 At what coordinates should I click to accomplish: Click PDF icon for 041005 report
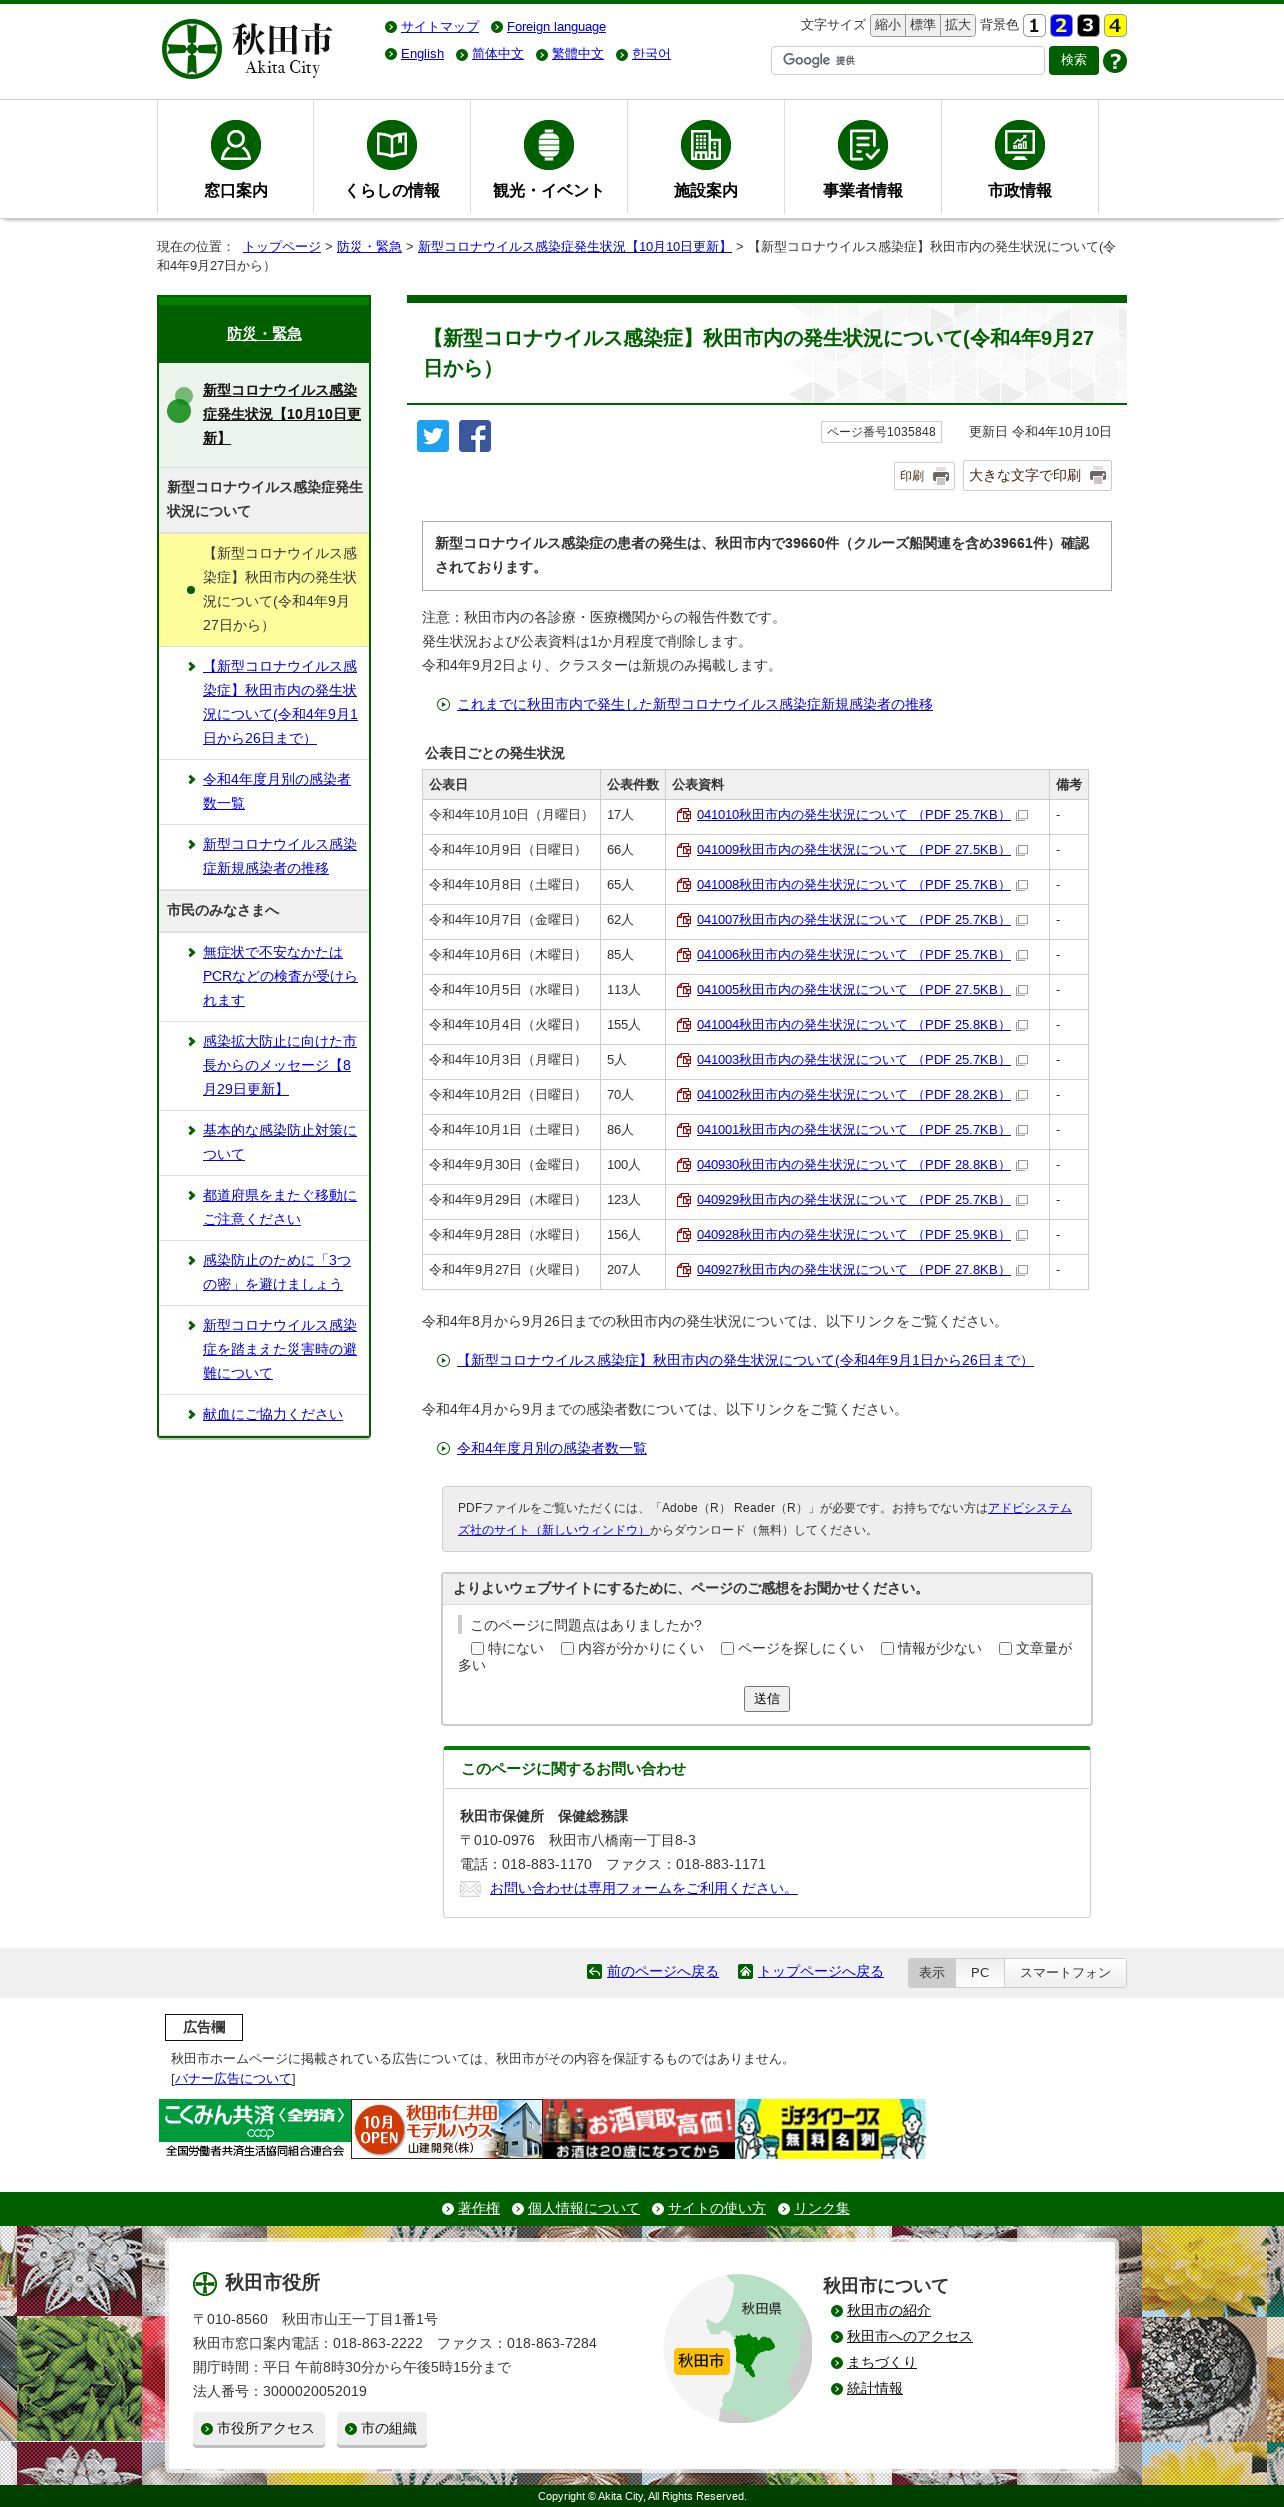pyautogui.click(x=684, y=990)
